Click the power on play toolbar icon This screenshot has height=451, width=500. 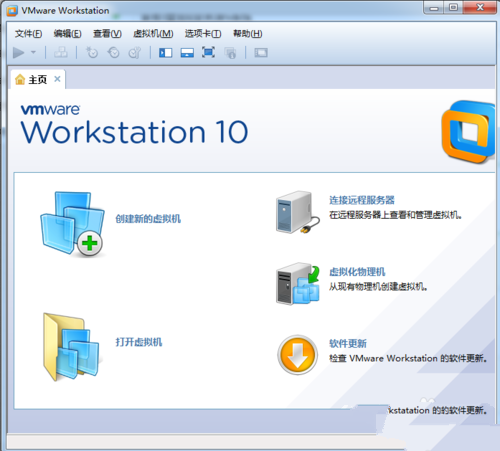[x=19, y=53]
